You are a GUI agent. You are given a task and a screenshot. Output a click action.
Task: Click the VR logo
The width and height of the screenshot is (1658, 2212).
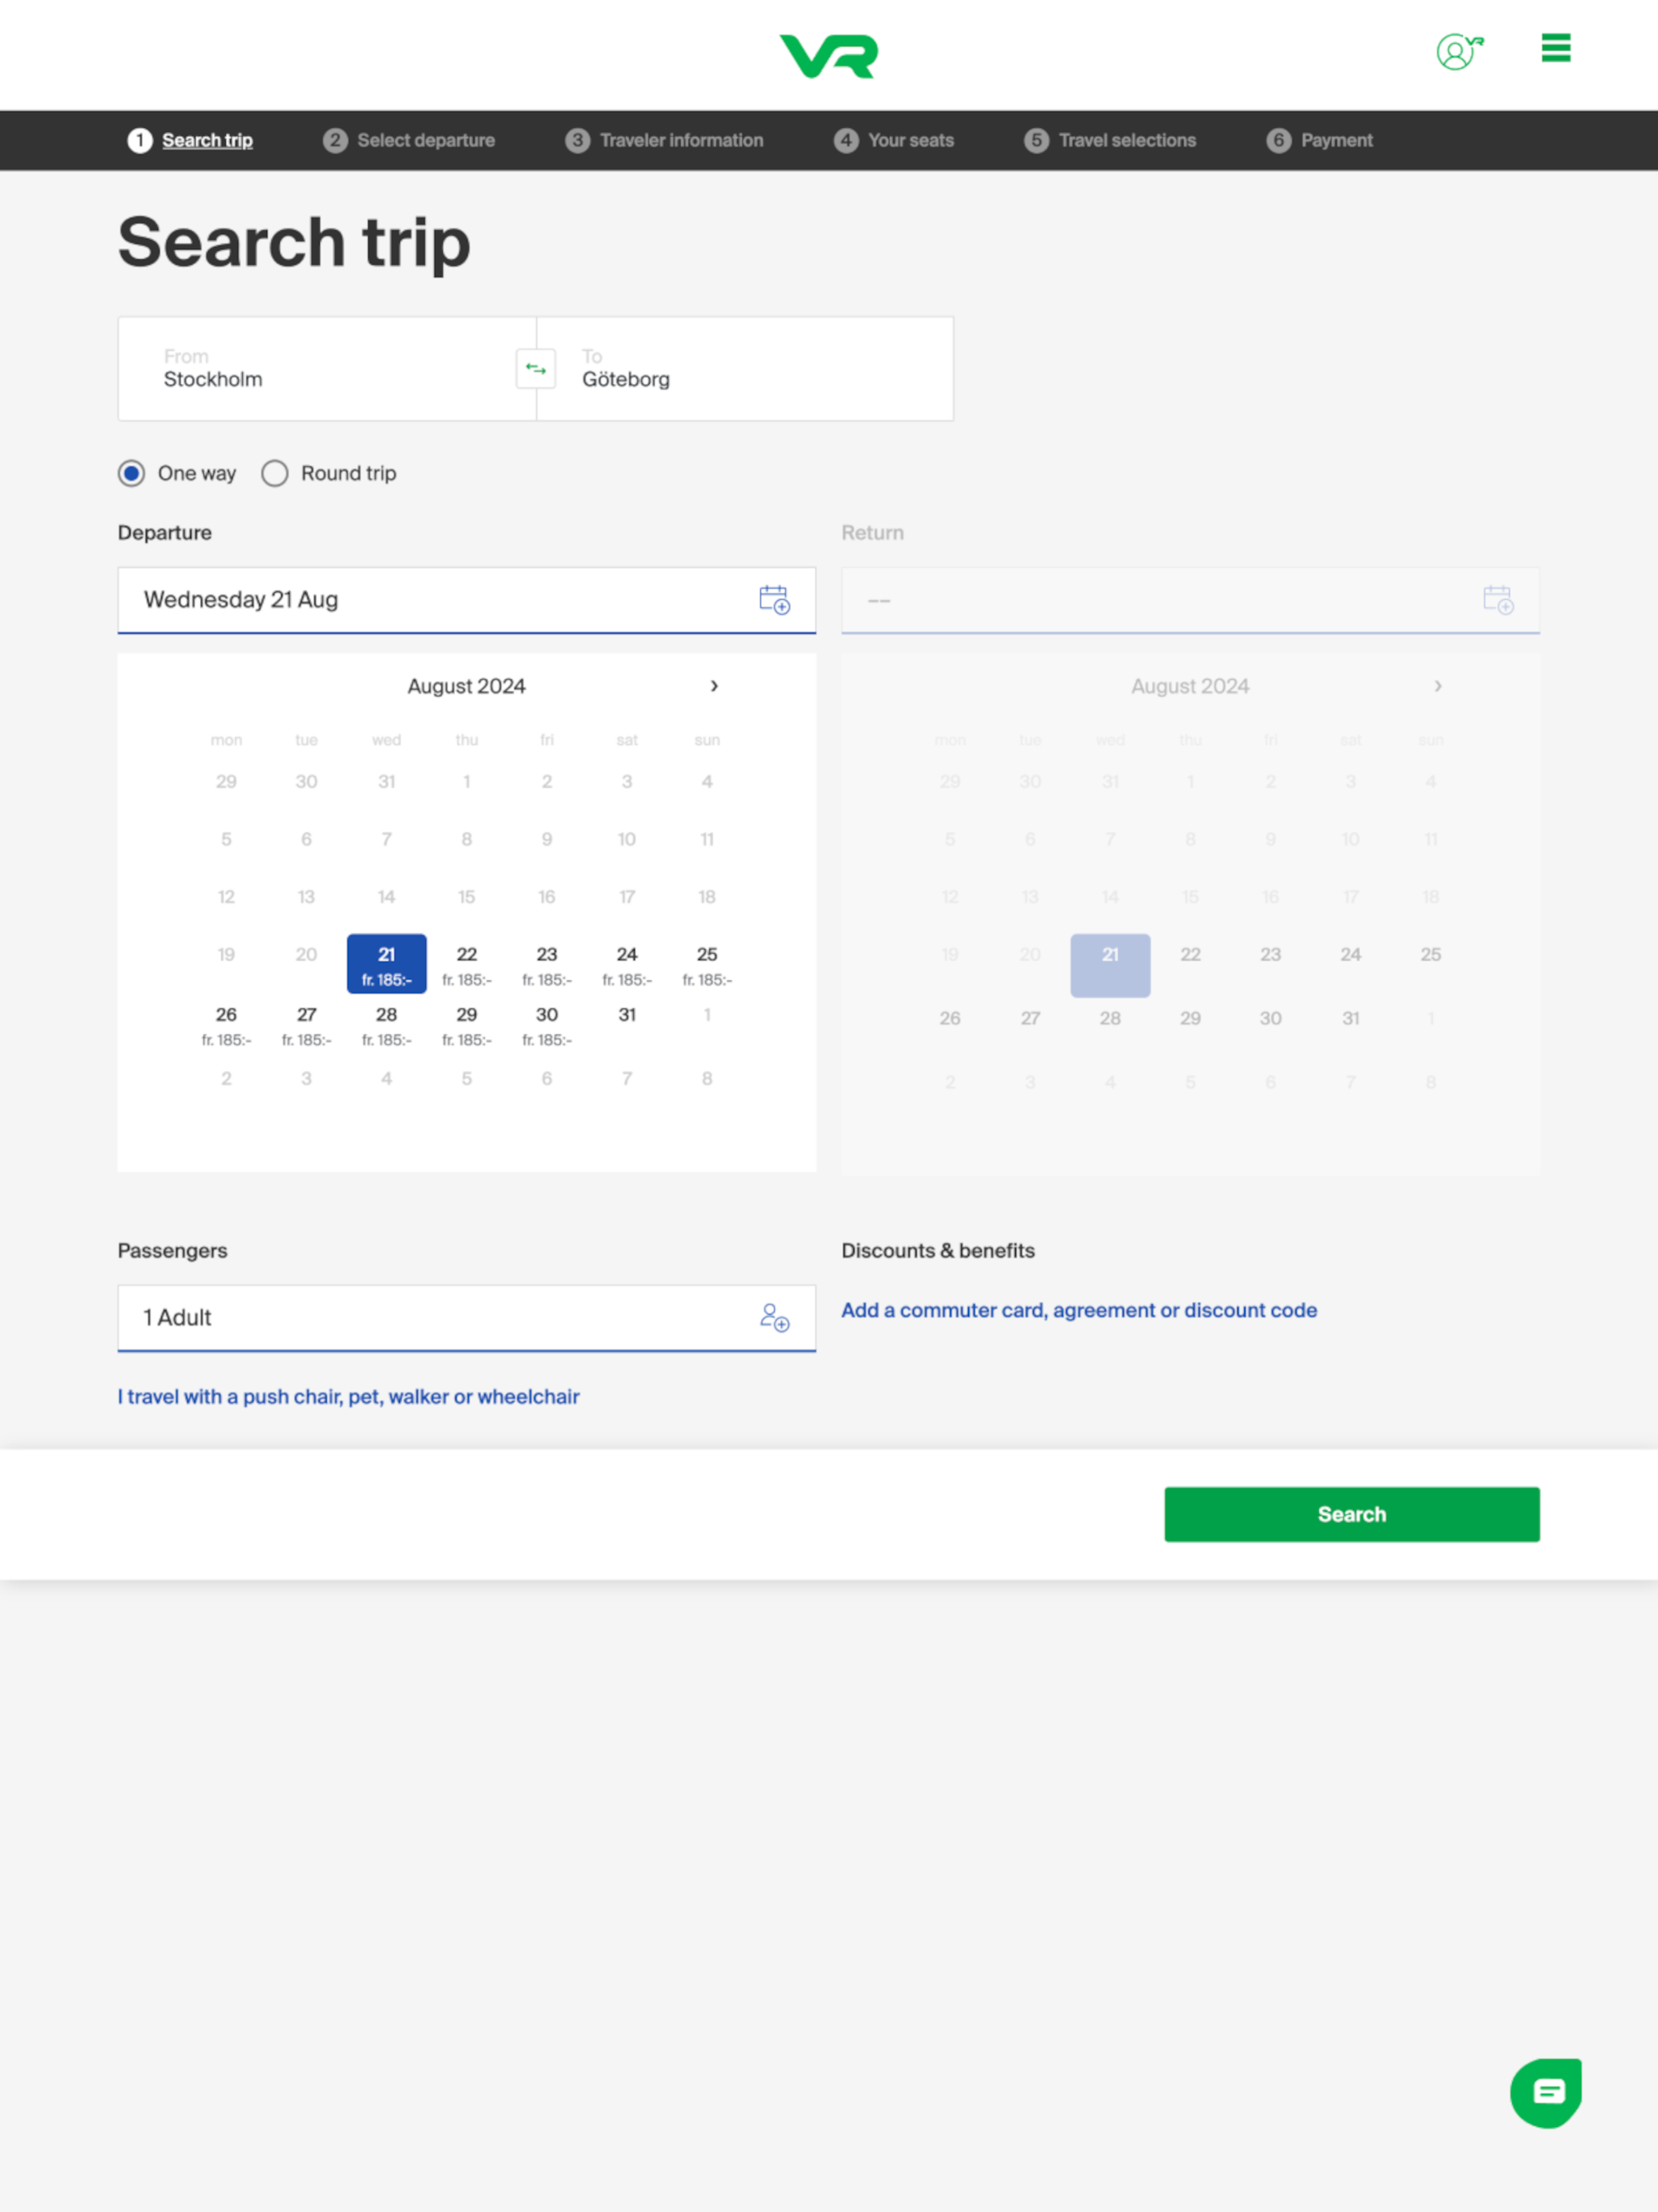pos(828,56)
